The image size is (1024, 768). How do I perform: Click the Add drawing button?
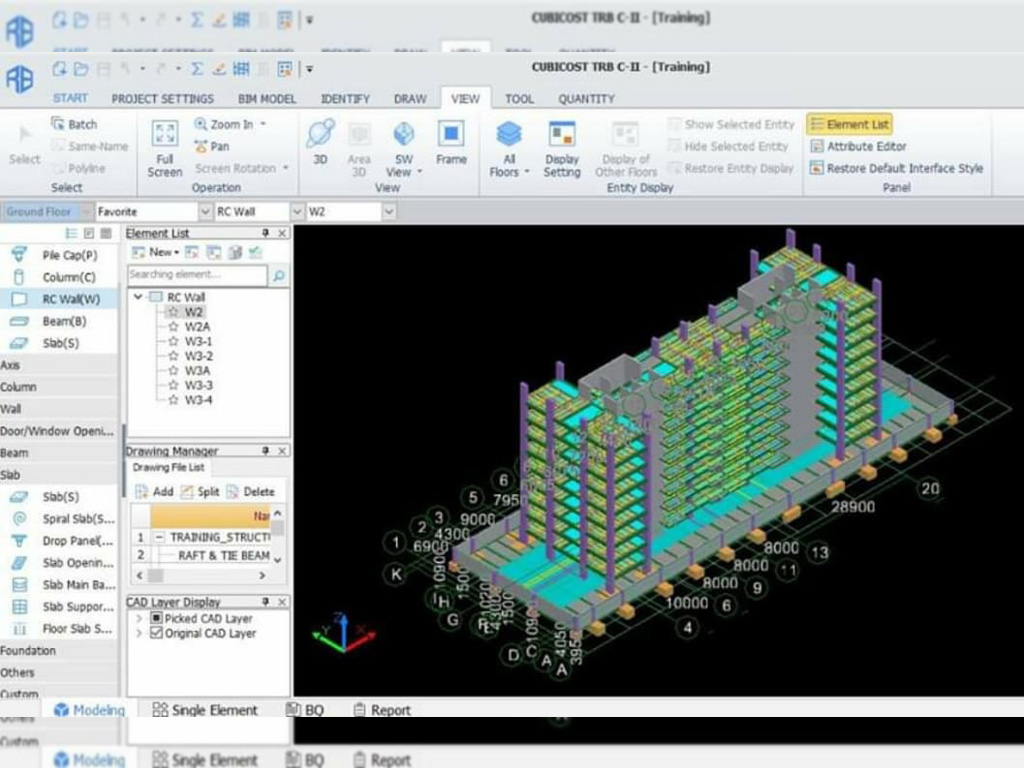154,492
